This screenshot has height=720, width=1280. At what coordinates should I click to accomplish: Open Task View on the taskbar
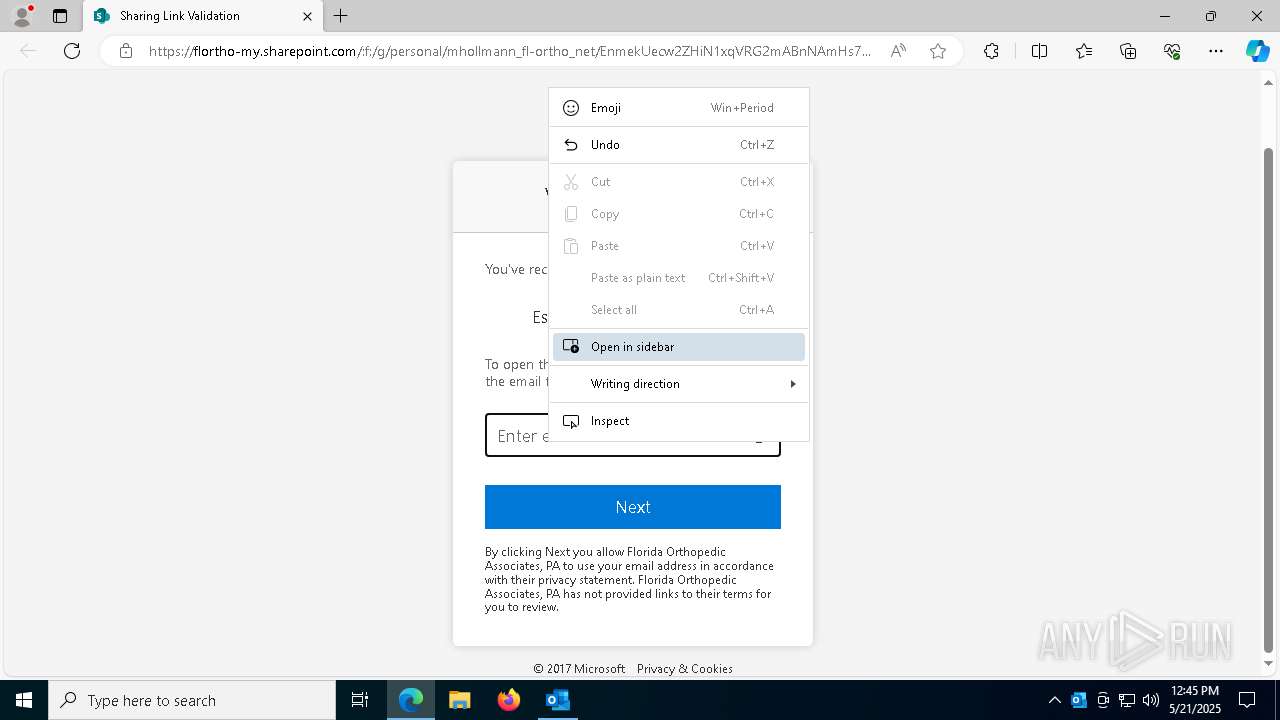[x=360, y=700]
